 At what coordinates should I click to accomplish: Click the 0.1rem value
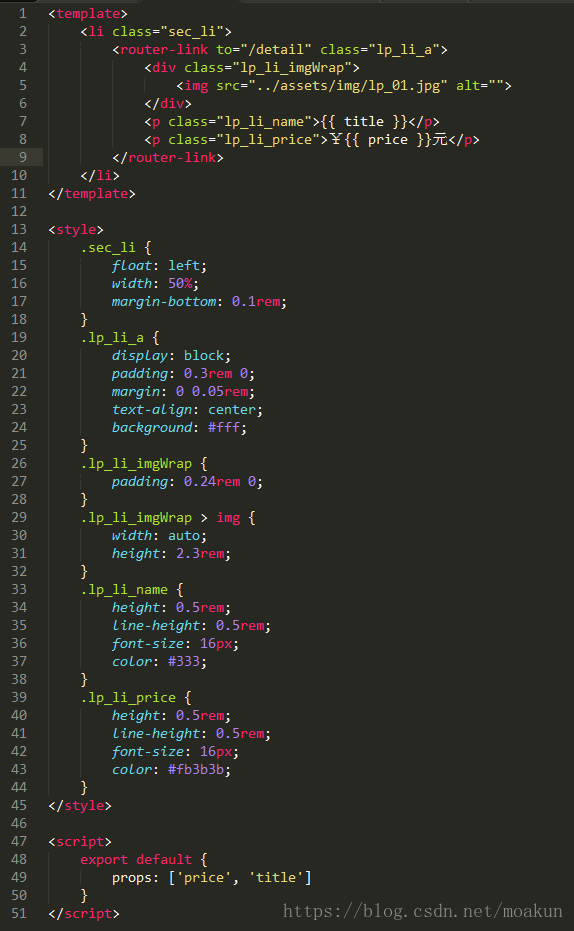(256, 301)
